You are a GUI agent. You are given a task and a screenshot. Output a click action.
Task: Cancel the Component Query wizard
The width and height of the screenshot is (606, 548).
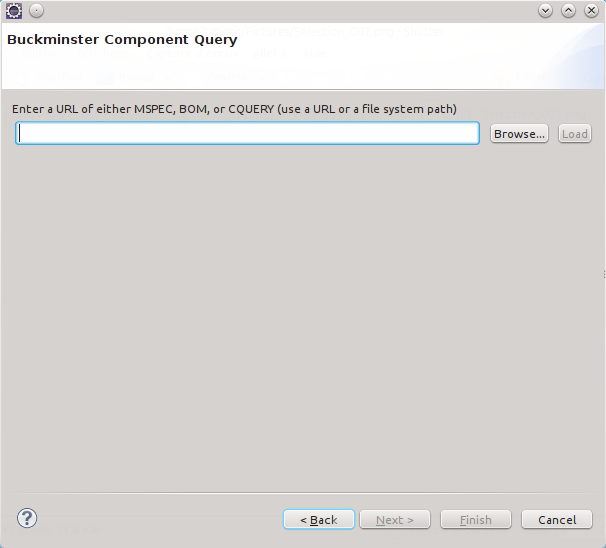pyautogui.click(x=557, y=520)
